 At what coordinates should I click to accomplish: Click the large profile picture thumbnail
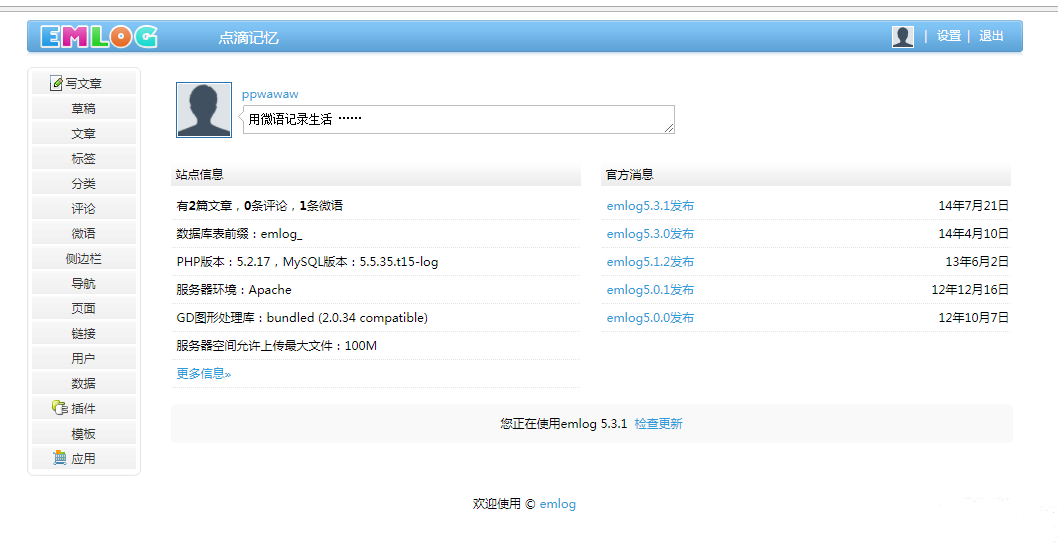pyautogui.click(x=204, y=110)
